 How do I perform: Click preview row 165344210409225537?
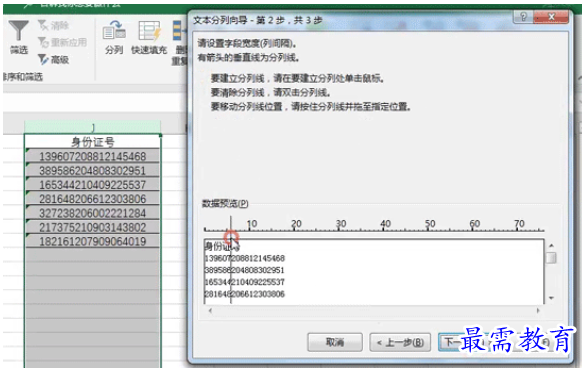pos(245,282)
